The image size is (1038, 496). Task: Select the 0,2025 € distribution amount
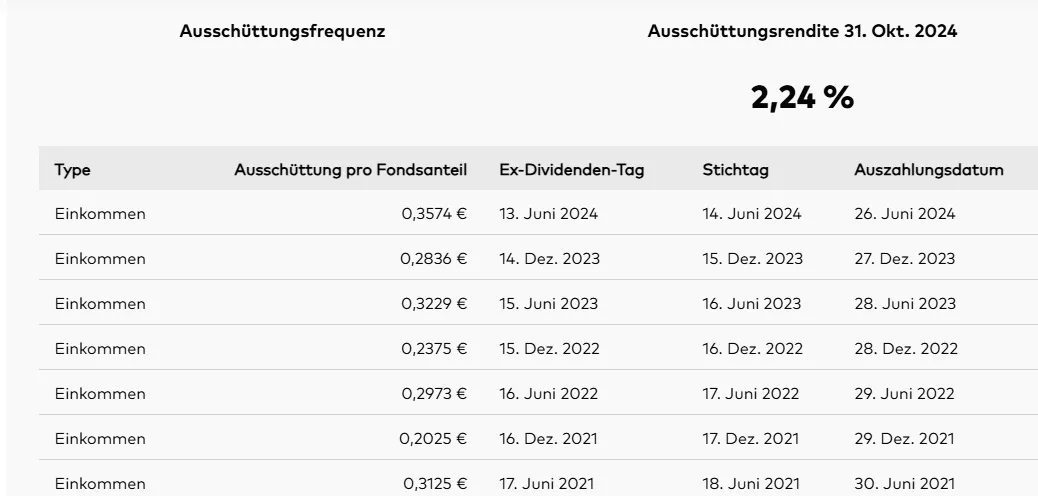(x=433, y=439)
